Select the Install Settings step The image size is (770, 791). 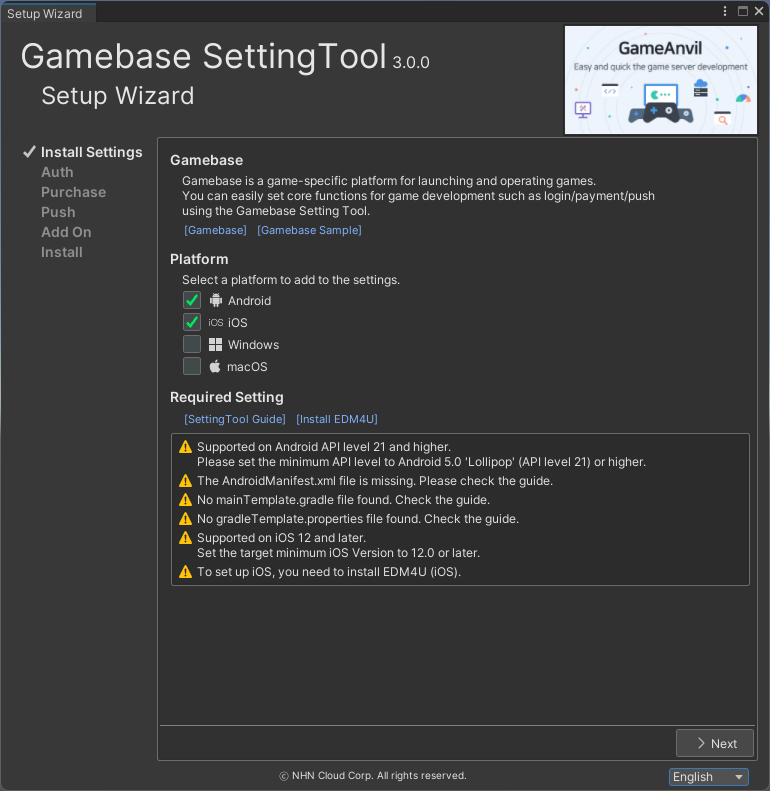point(91,152)
